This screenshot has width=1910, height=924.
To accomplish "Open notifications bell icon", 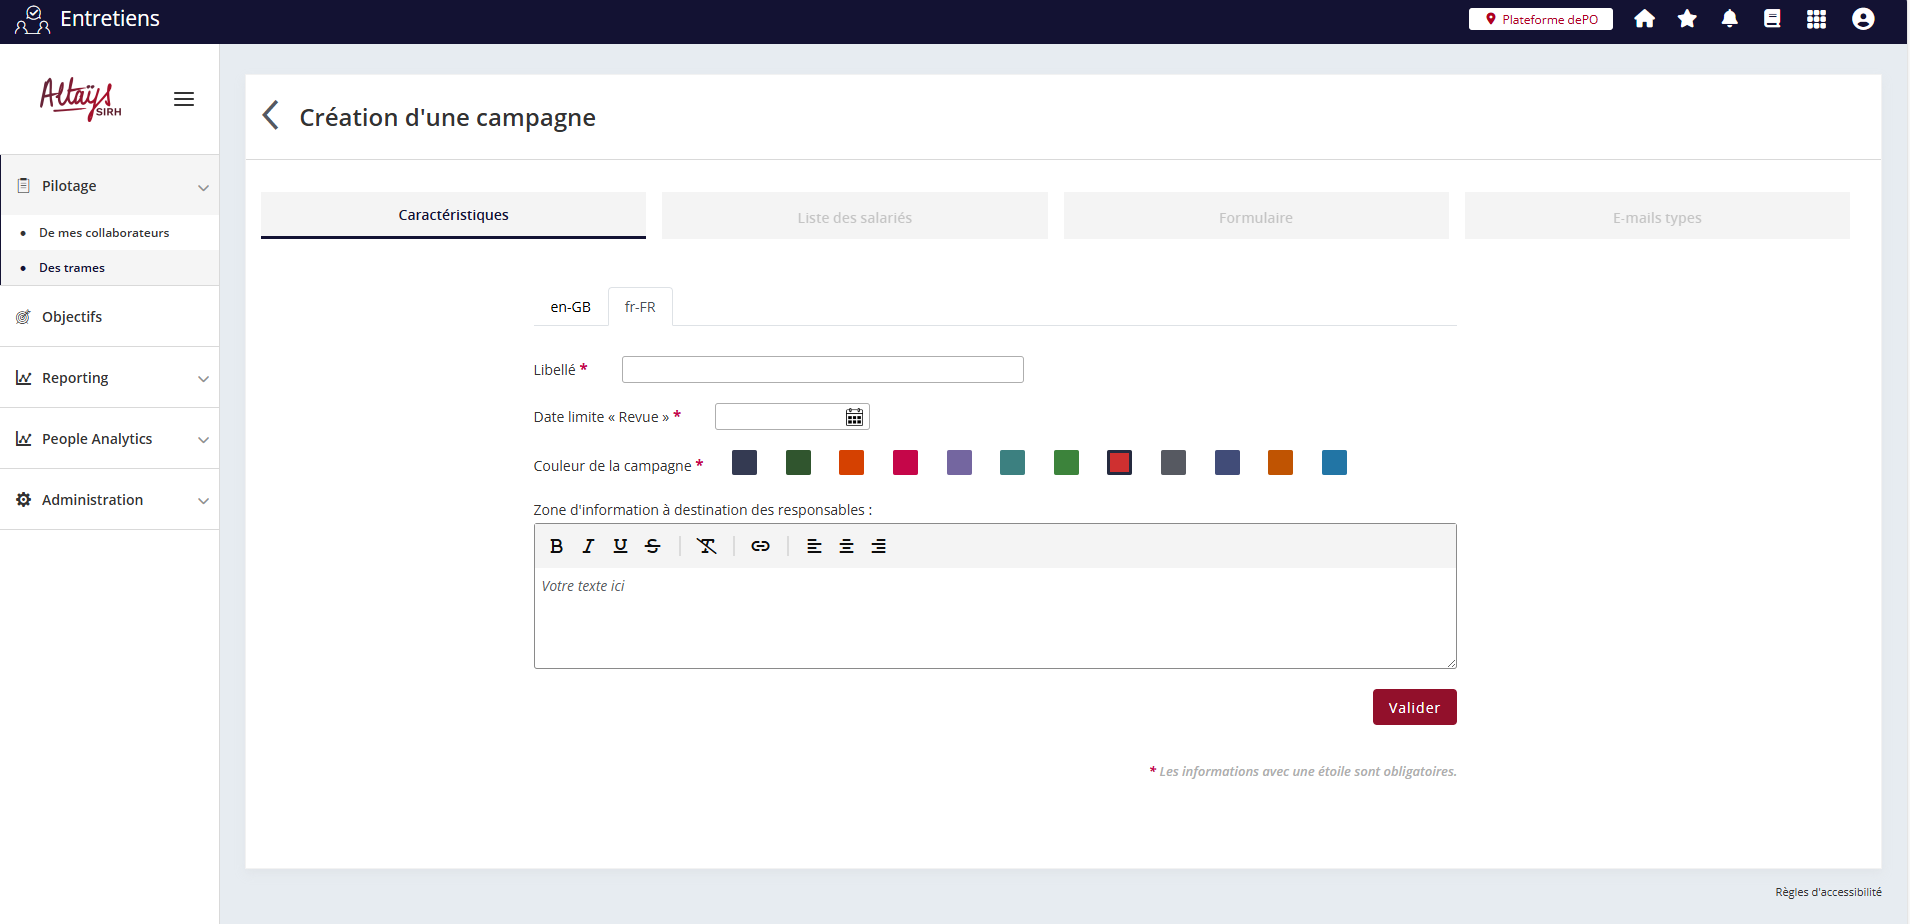I will tap(1729, 19).
